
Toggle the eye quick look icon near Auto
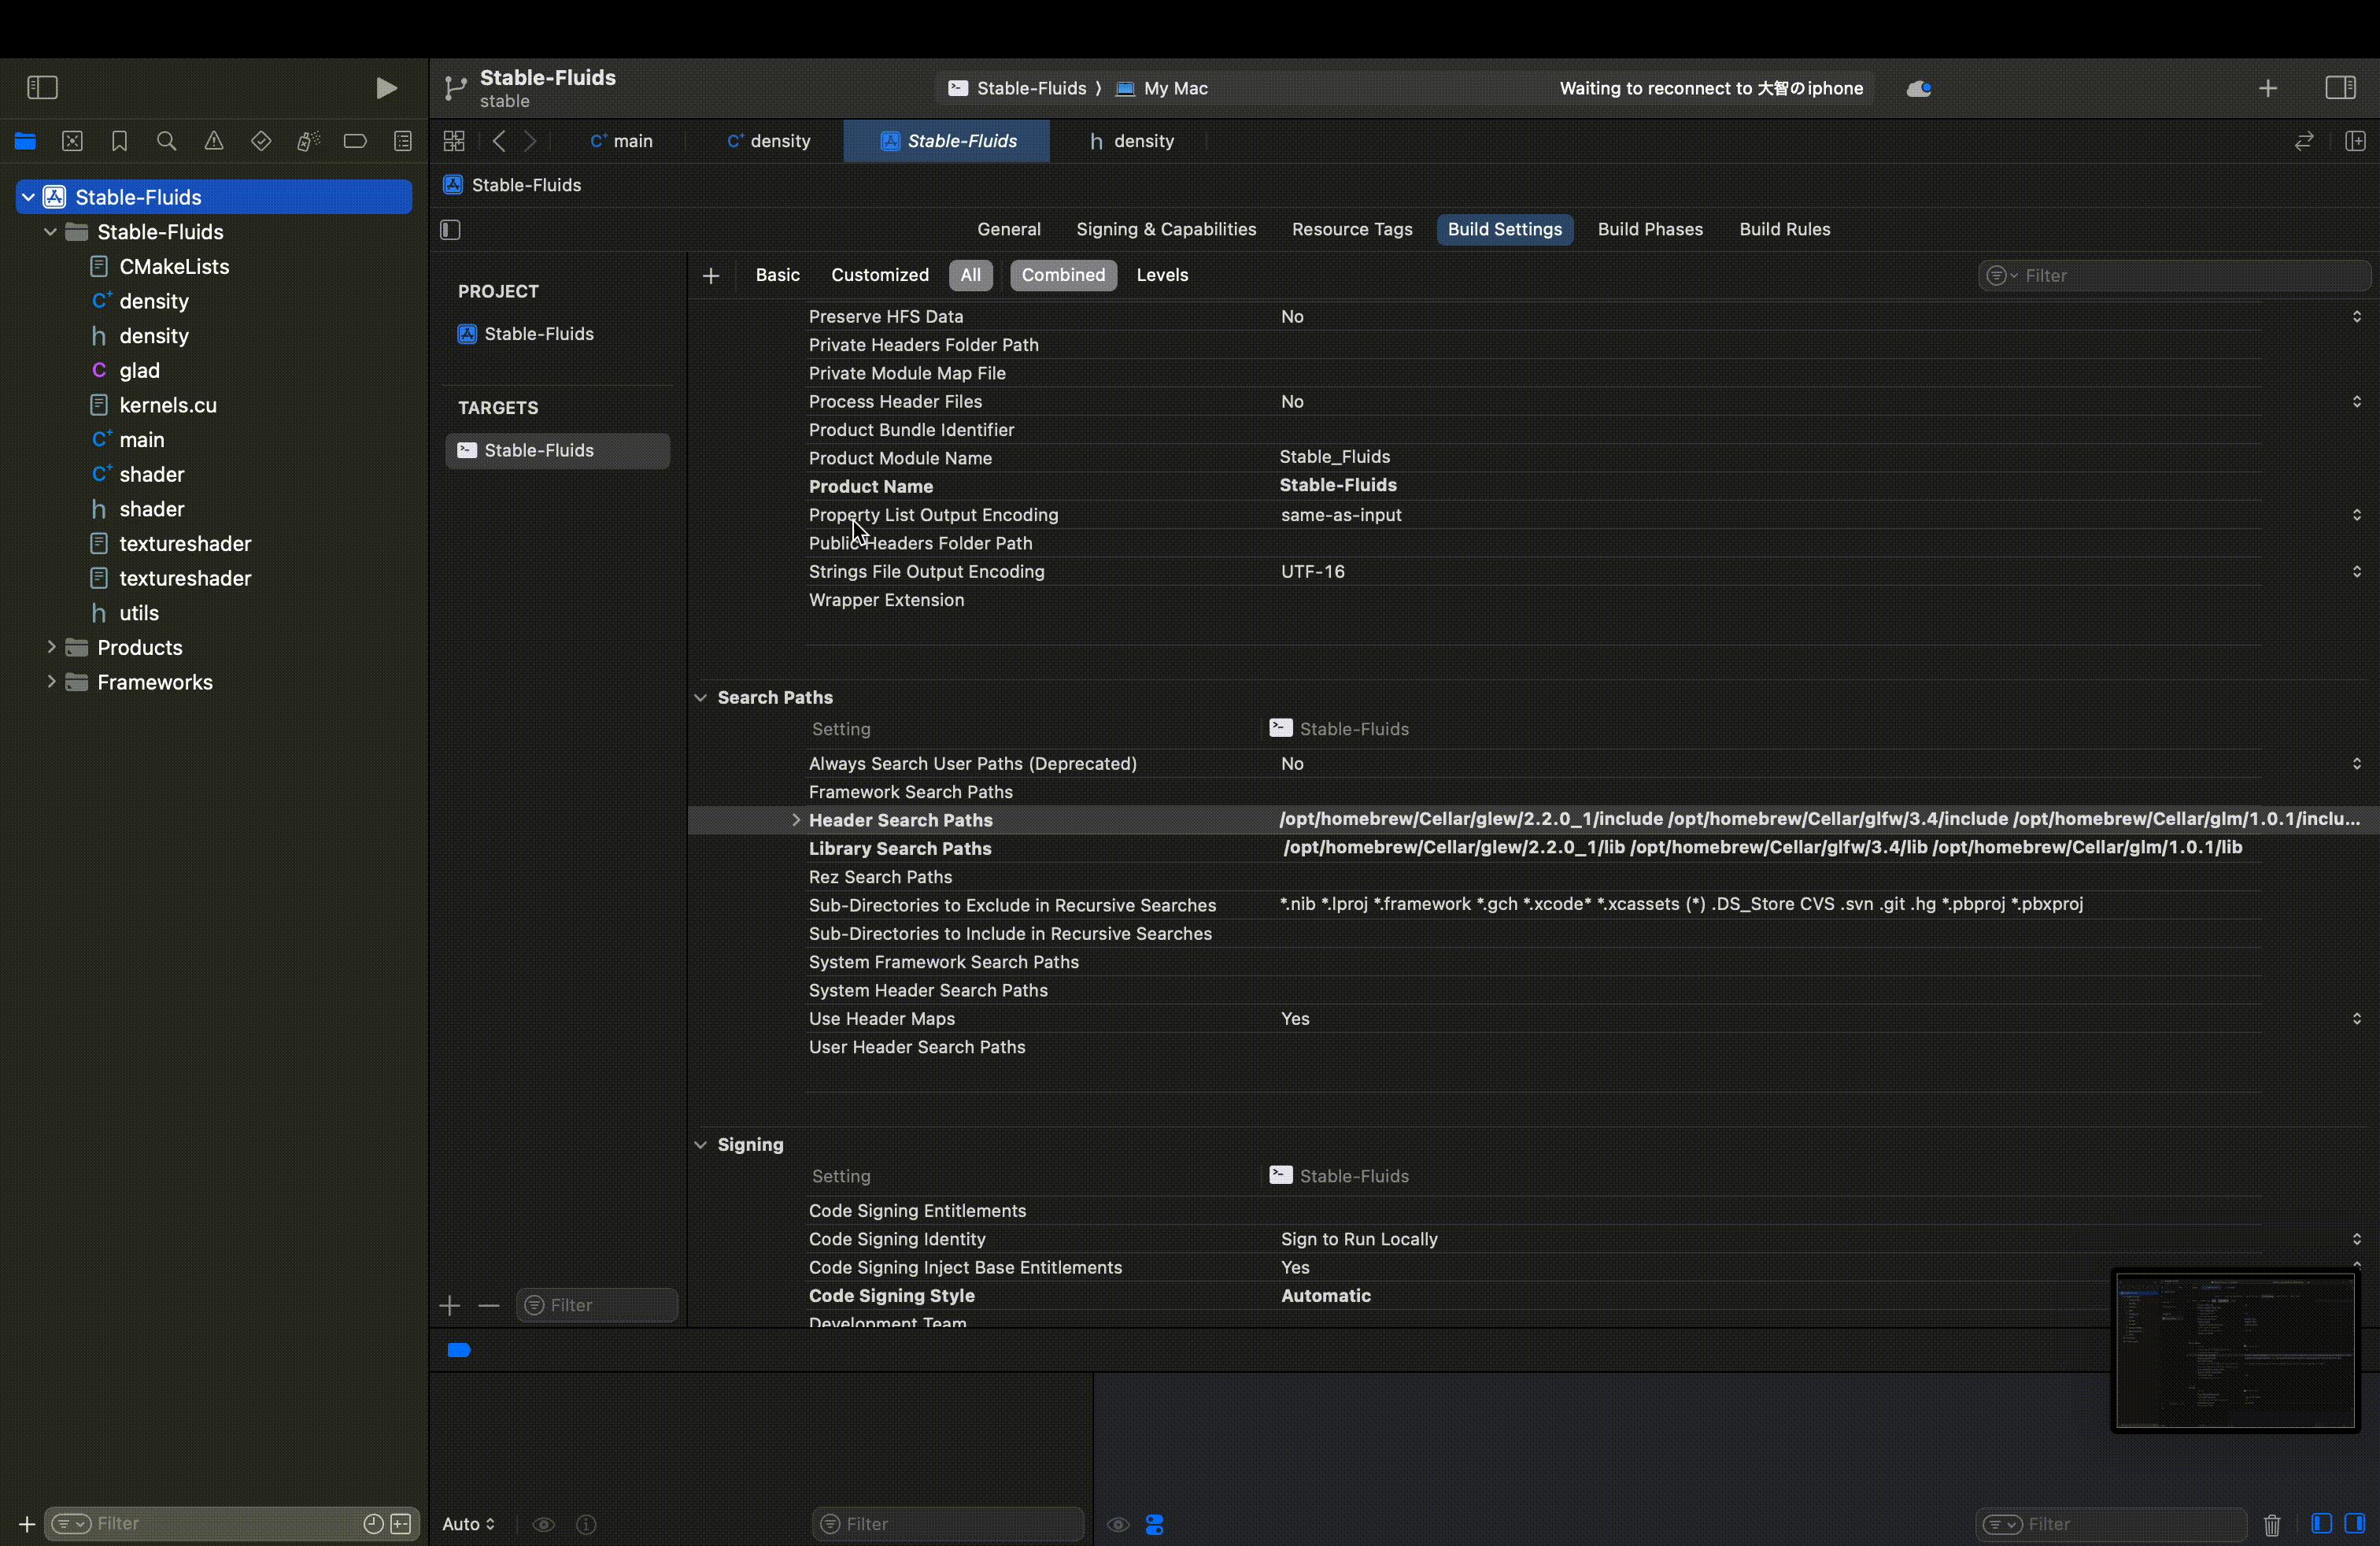pyautogui.click(x=543, y=1524)
